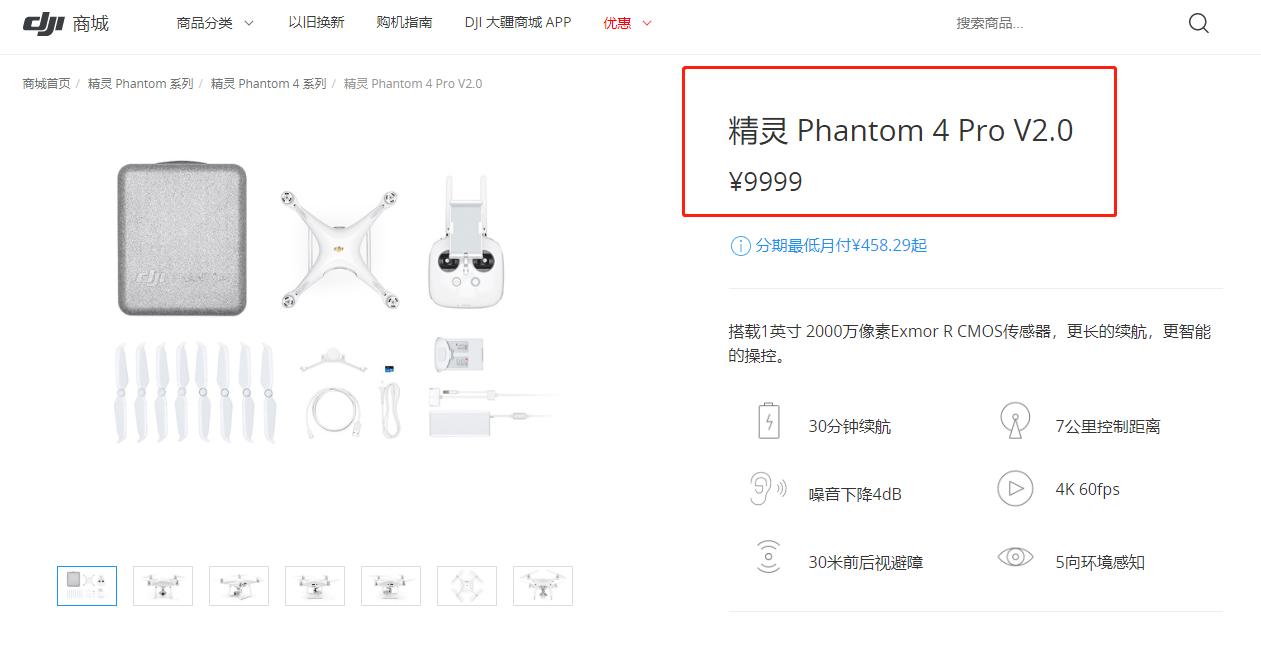The height and width of the screenshot is (650, 1261).
Task: Click the ear noise reduction icon
Action: [x=768, y=488]
